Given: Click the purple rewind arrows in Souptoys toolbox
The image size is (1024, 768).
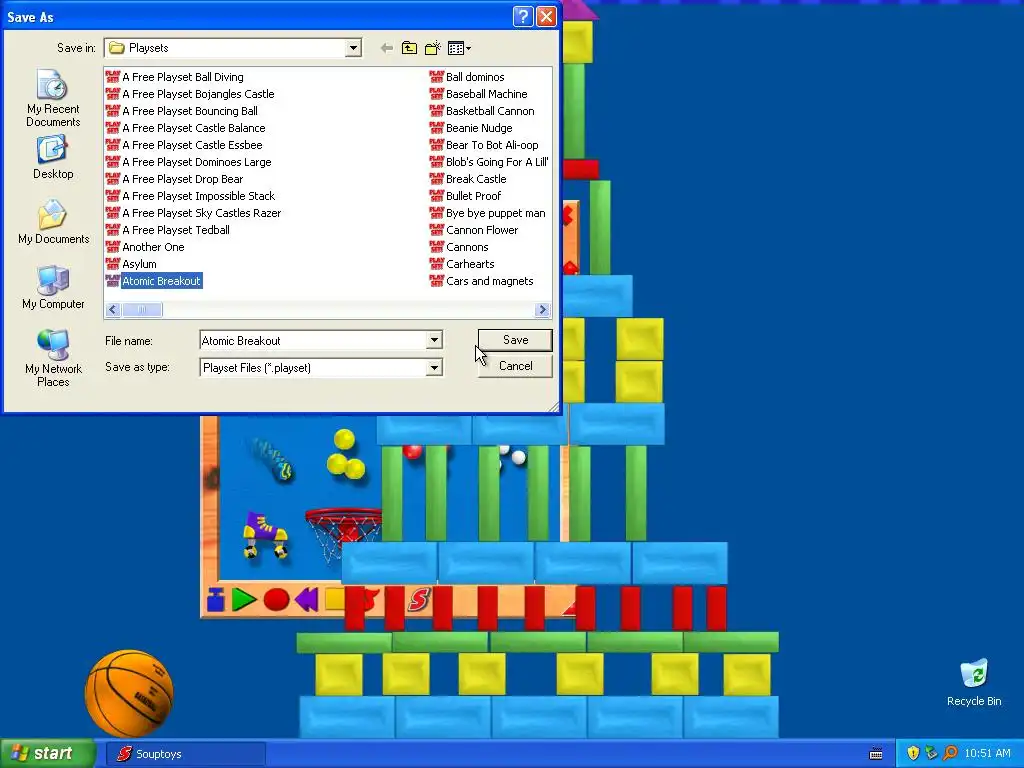Looking at the screenshot, I should pos(306,599).
